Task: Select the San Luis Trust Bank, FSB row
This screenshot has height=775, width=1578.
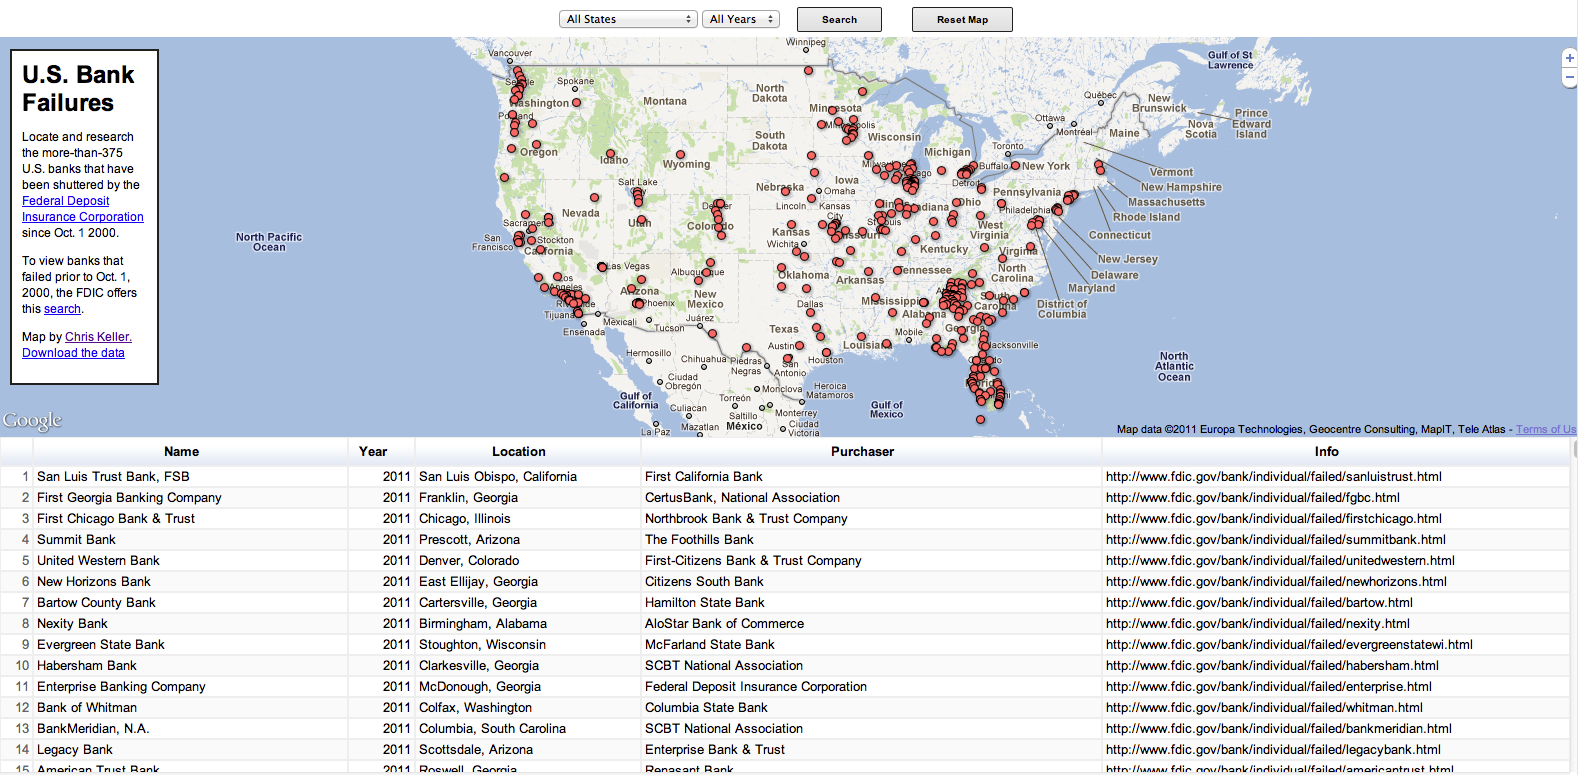Action: tap(785, 477)
